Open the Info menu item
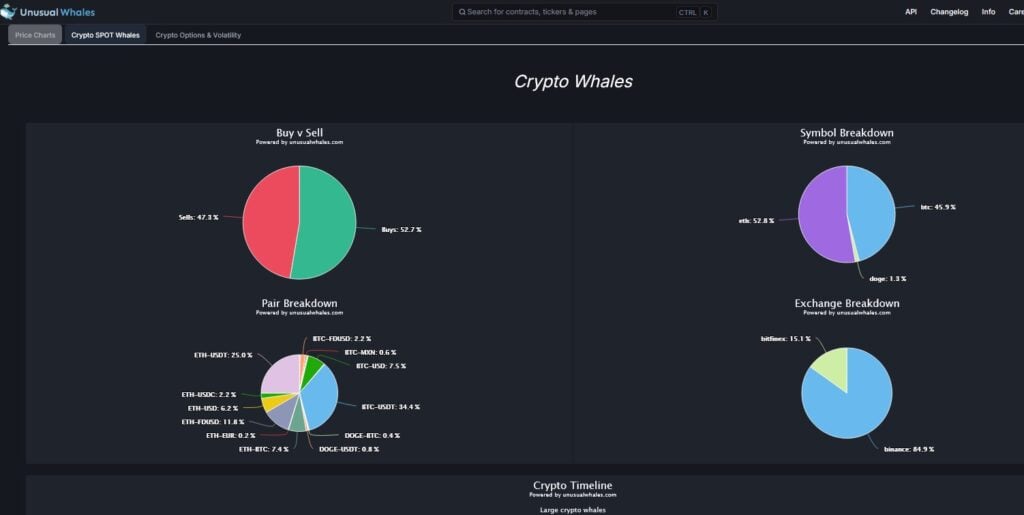 pyautogui.click(x=988, y=12)
